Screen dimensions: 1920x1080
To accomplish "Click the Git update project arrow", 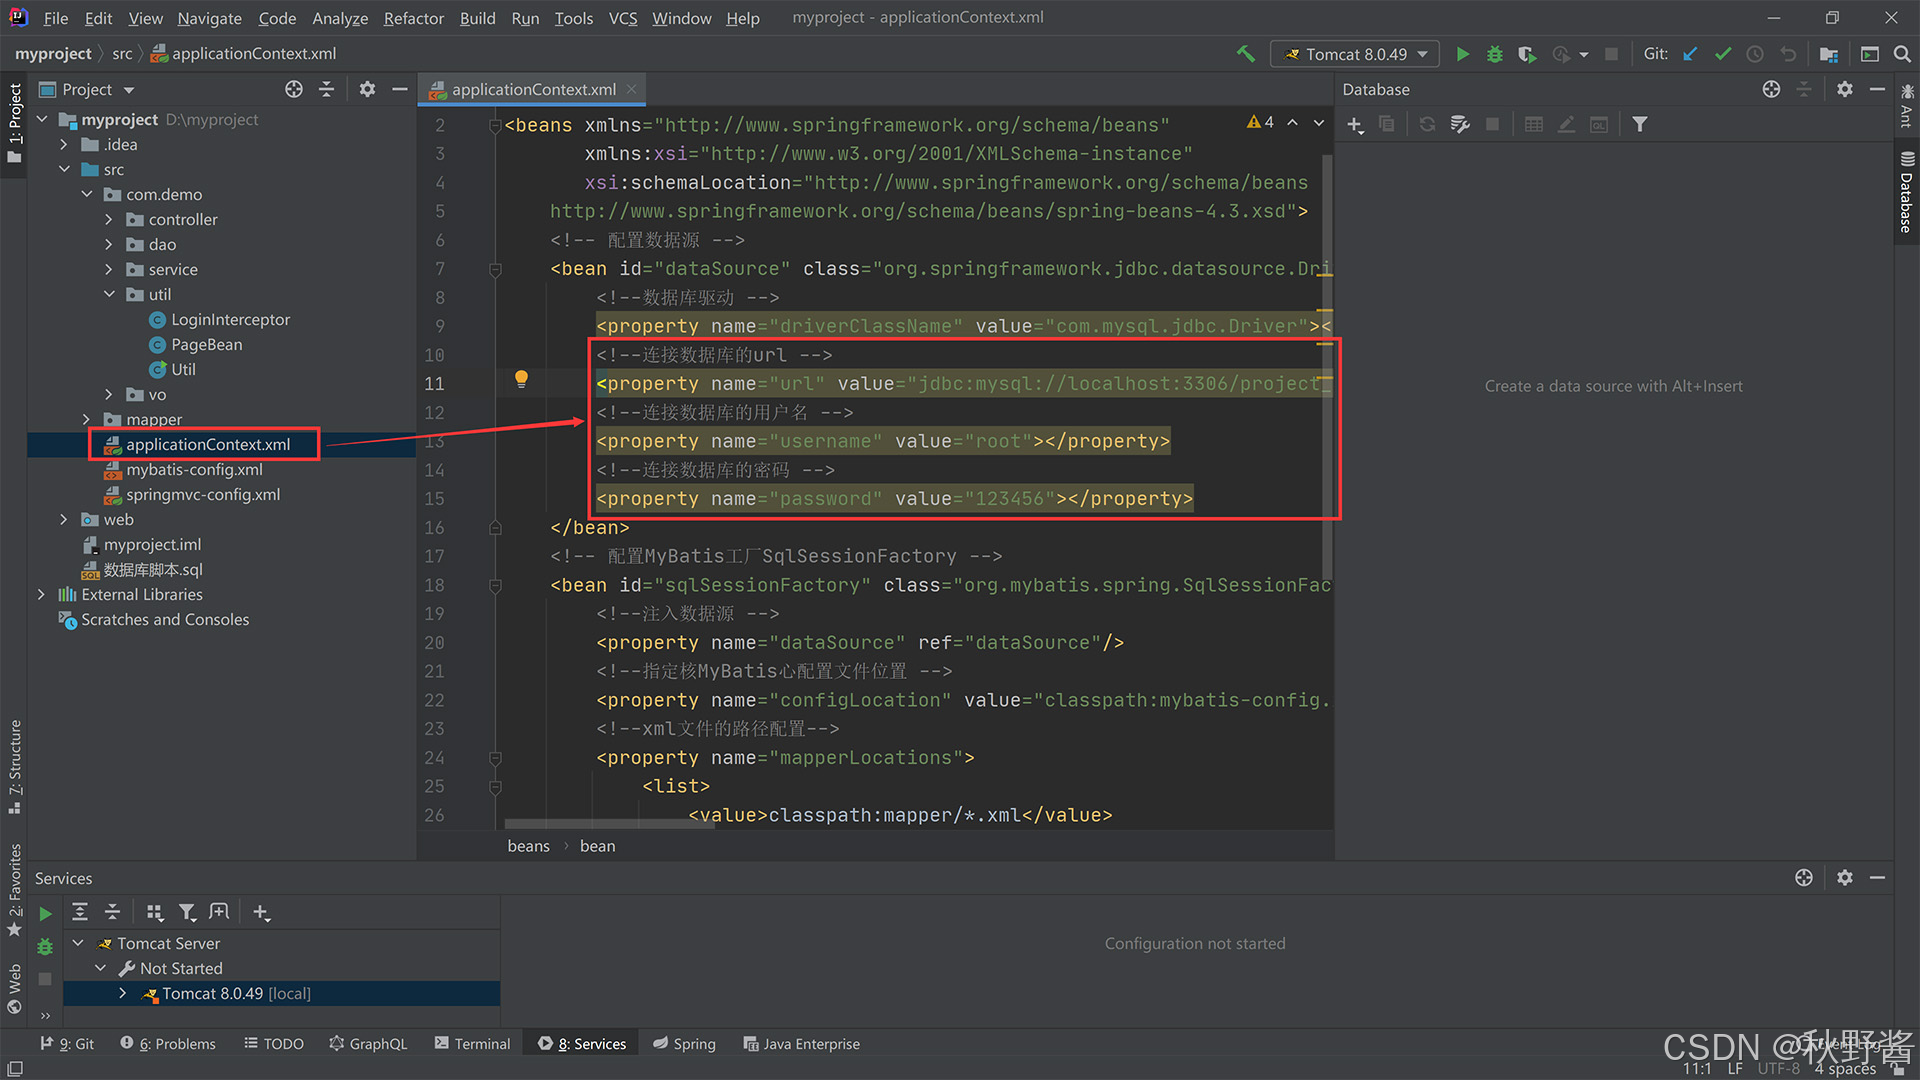I will [x=1690, y=54].
